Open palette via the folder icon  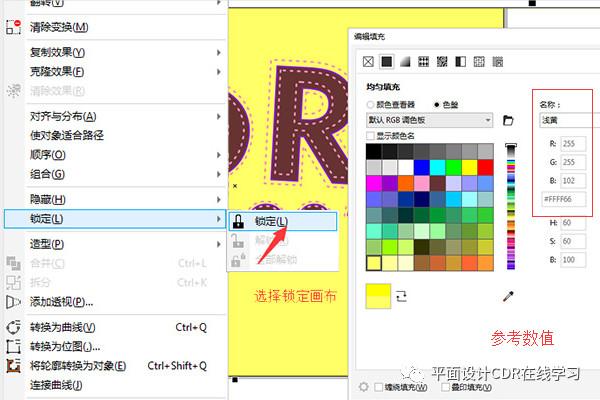coord(508,120)
